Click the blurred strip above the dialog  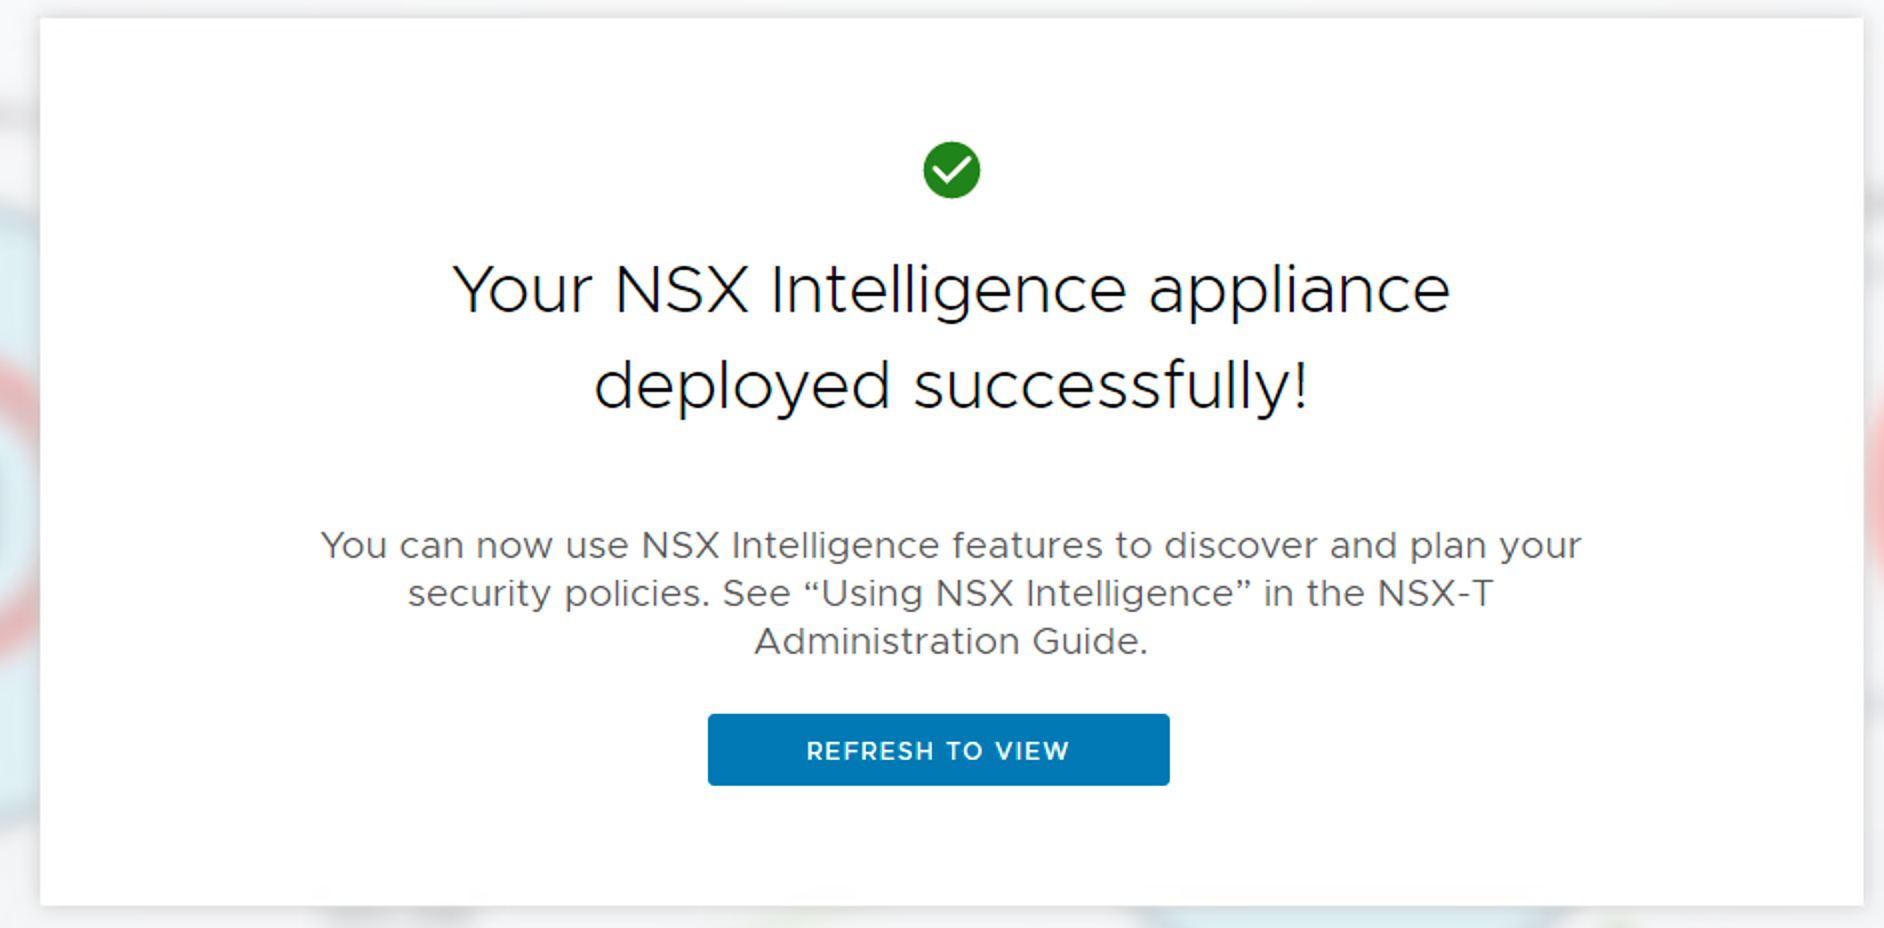pyautogui.click(x=940, y=8)
